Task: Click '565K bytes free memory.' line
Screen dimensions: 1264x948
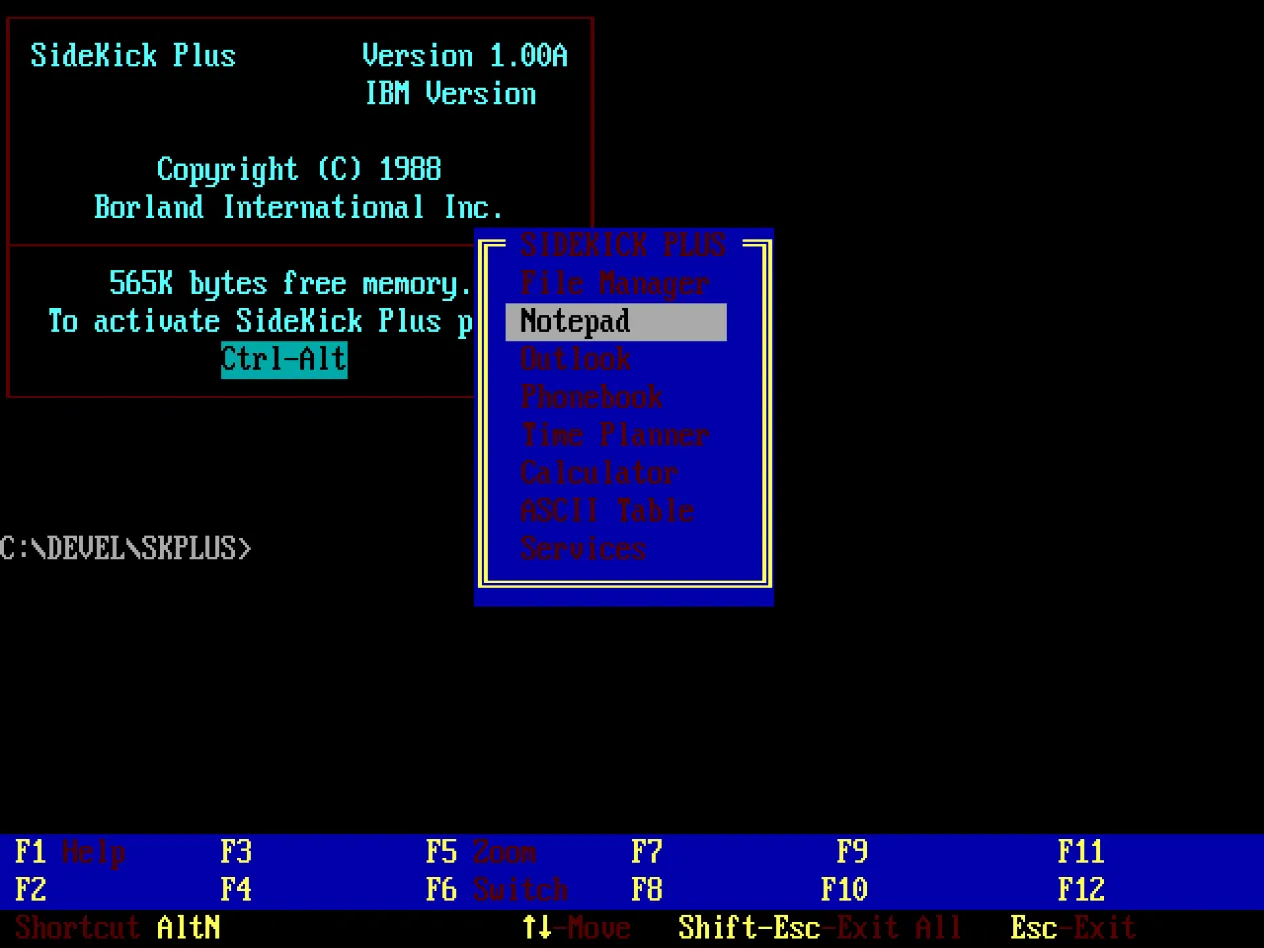Action: [291, 284]
